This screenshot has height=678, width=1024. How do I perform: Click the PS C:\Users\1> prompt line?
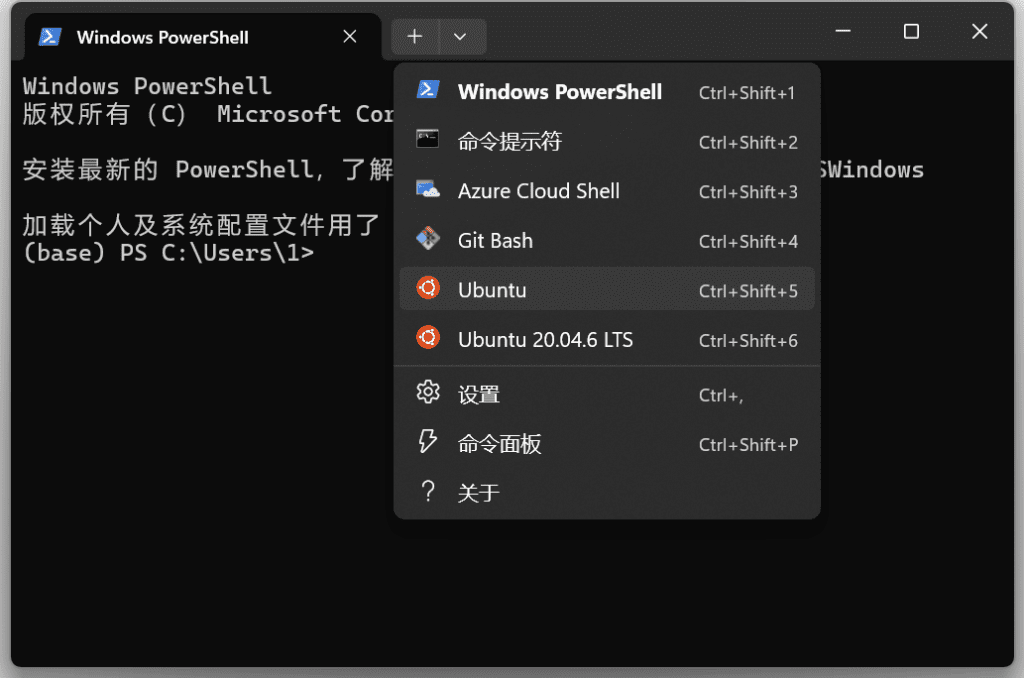coord(168,253)
